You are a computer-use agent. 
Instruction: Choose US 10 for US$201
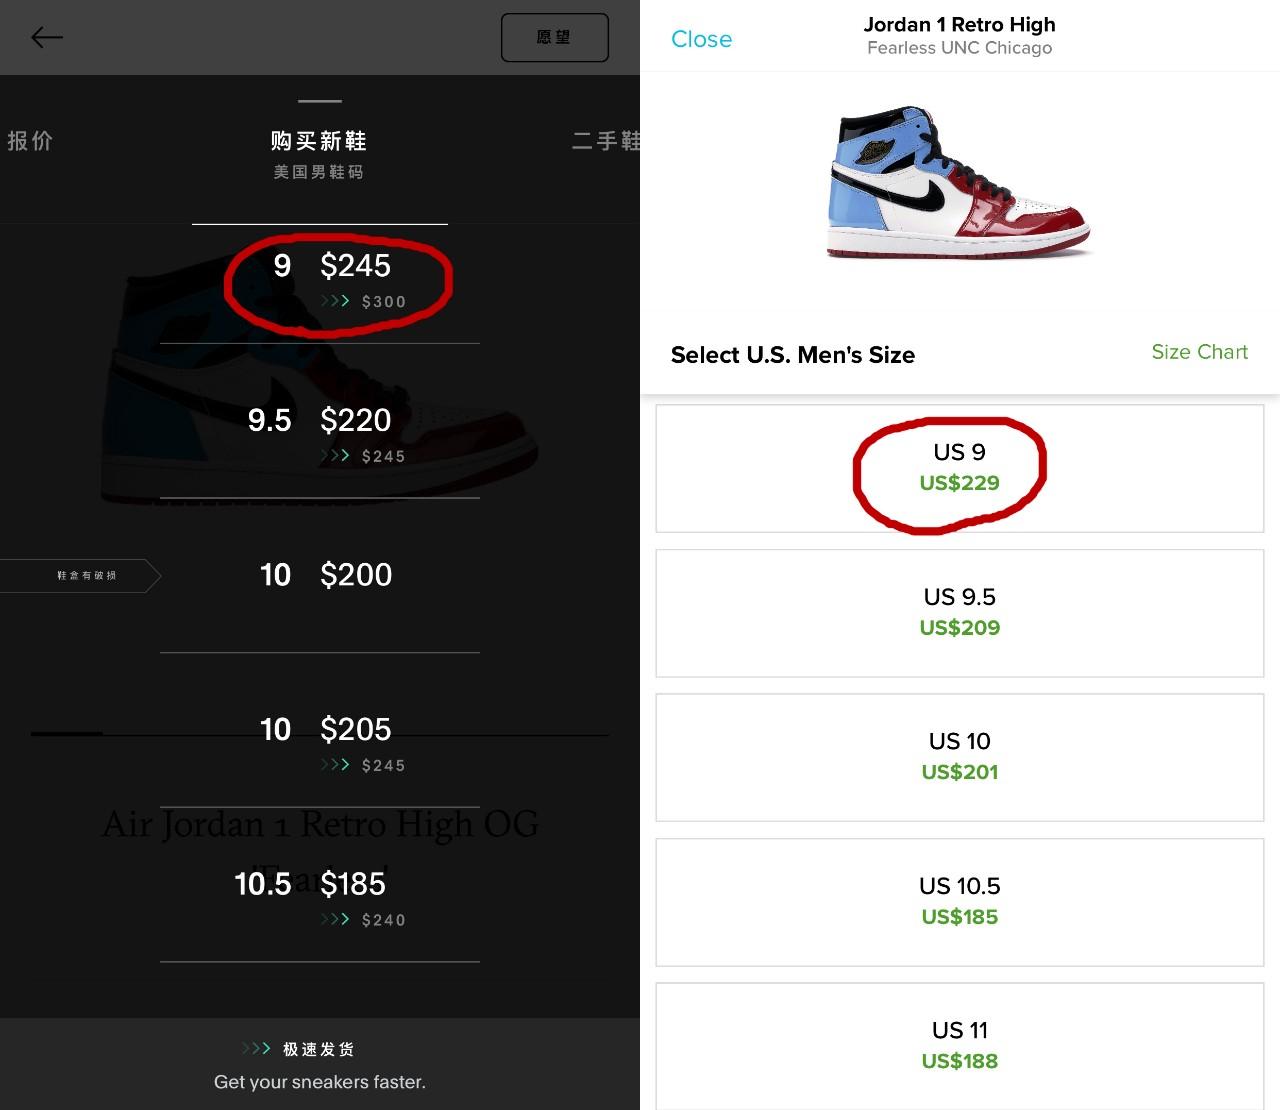click(x=959, y=757)
